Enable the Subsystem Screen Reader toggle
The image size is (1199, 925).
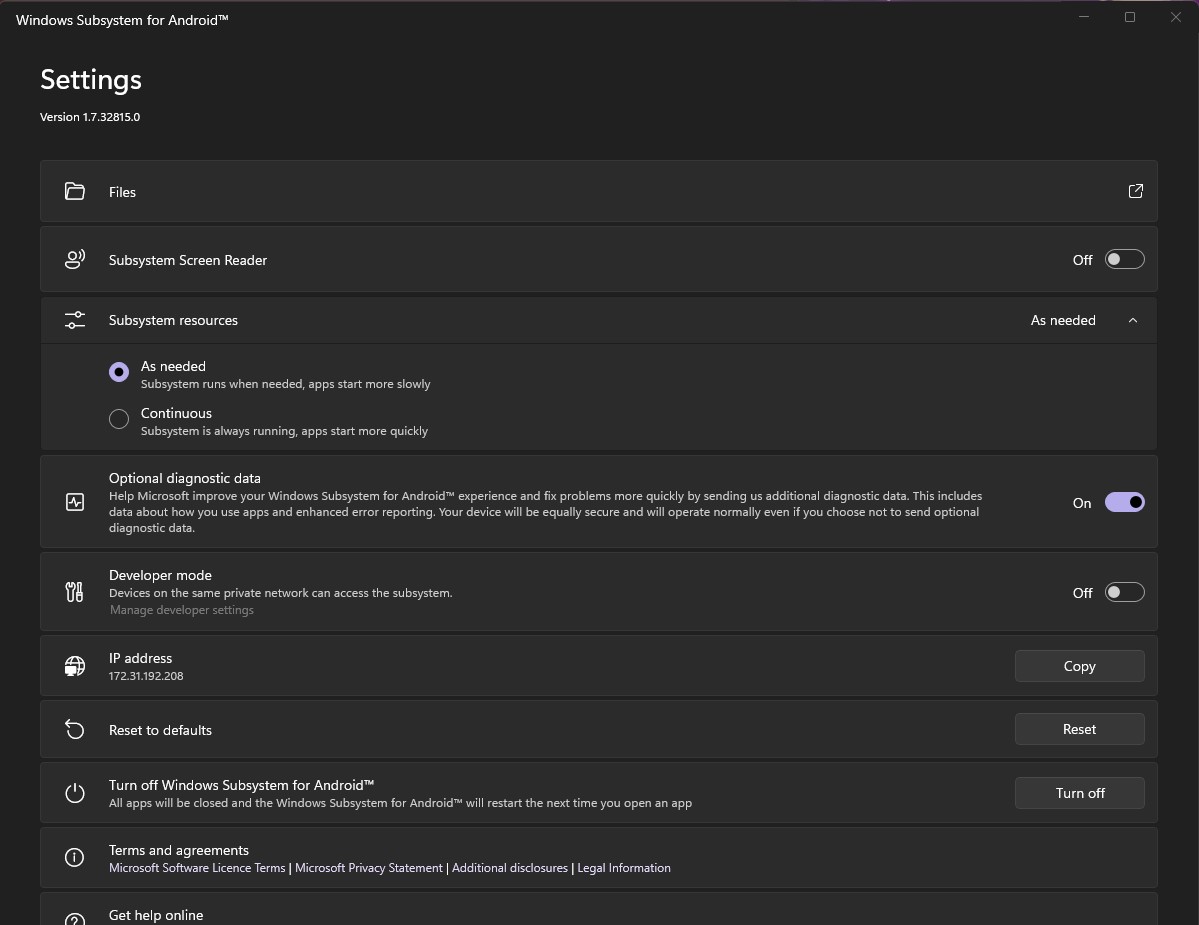1124,260
